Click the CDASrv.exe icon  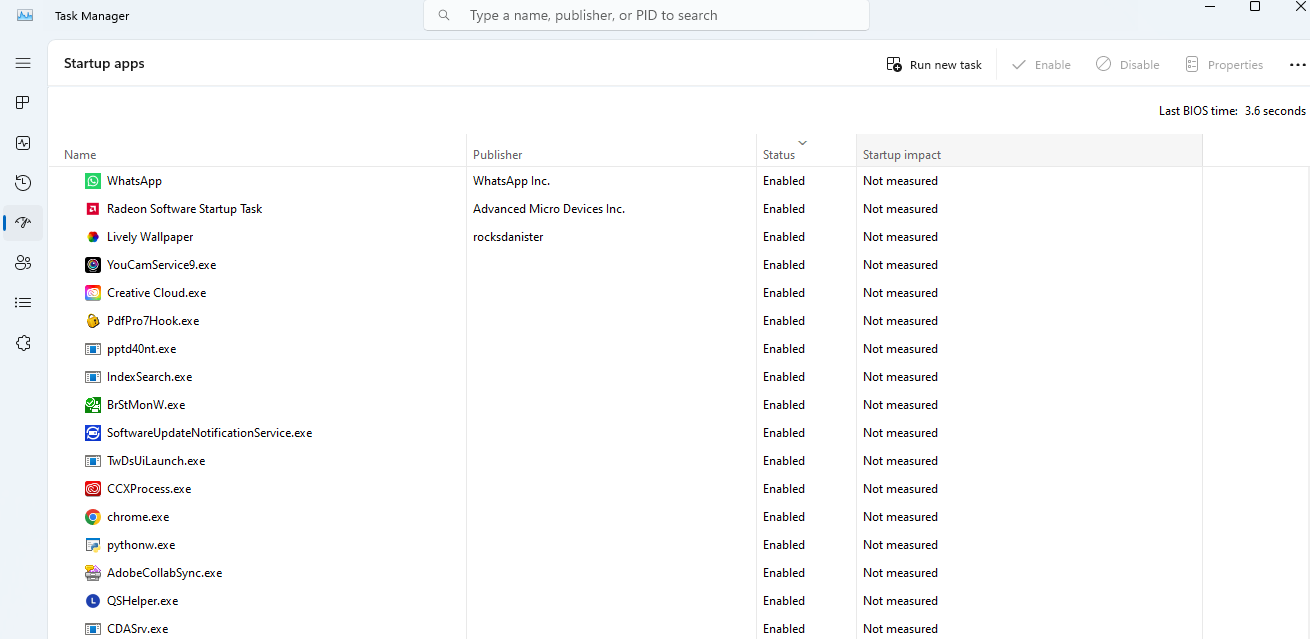click(x=93, y=629)
